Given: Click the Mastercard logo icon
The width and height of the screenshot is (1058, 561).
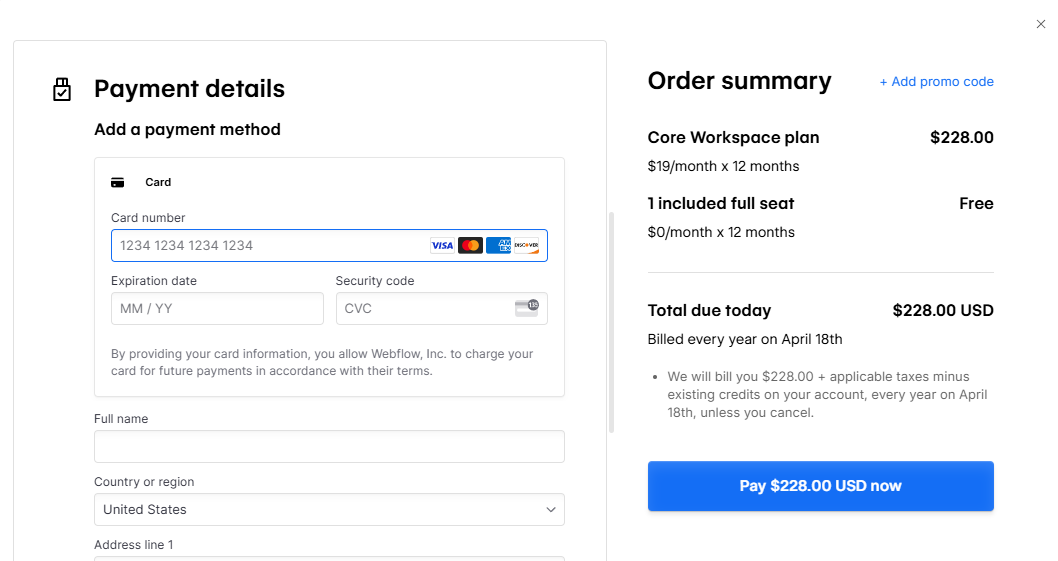Looking at the screenshot, I should click(470, 246).
